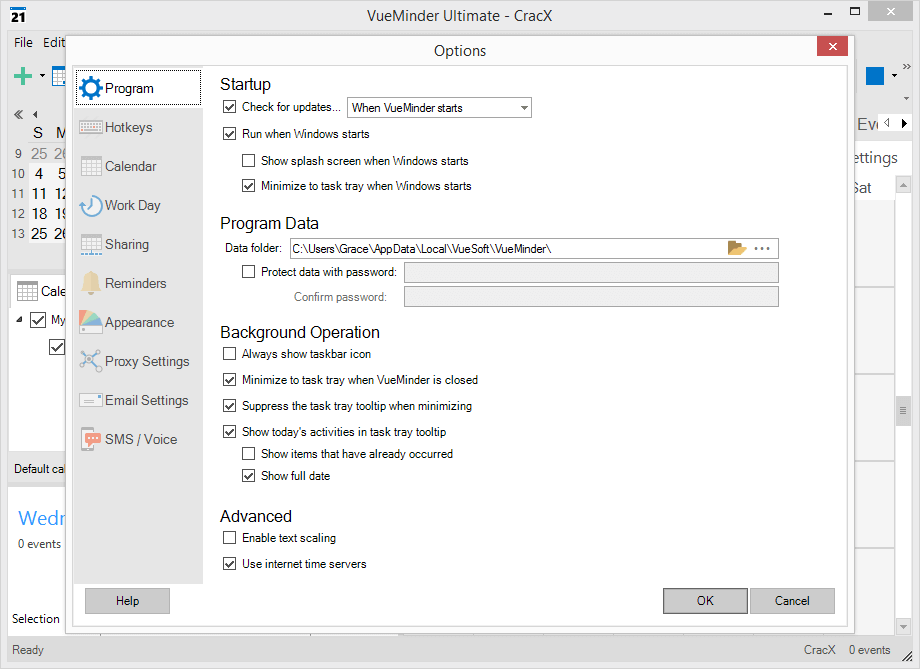This screenshot has height=669, width=920.
Task: Uncheck Show full date
Action: (x=249, y=475)
